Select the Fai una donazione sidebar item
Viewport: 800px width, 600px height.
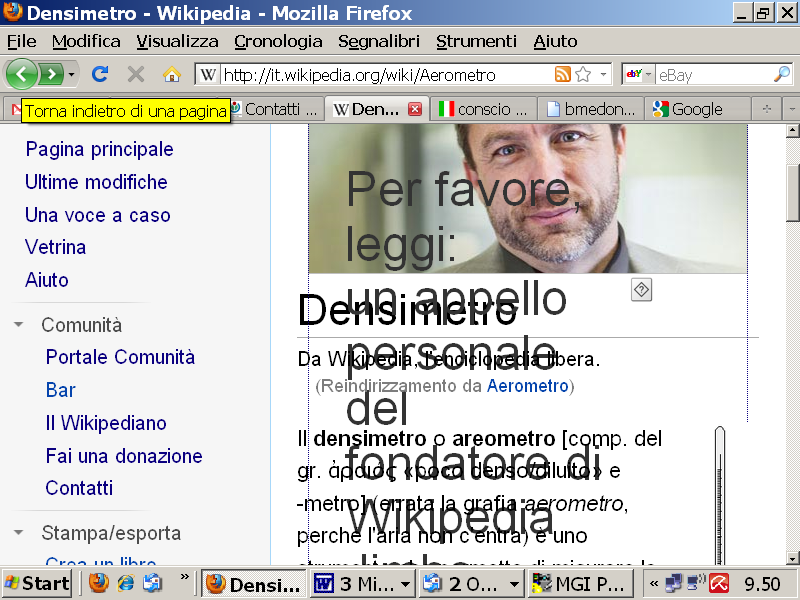(123, 455)
